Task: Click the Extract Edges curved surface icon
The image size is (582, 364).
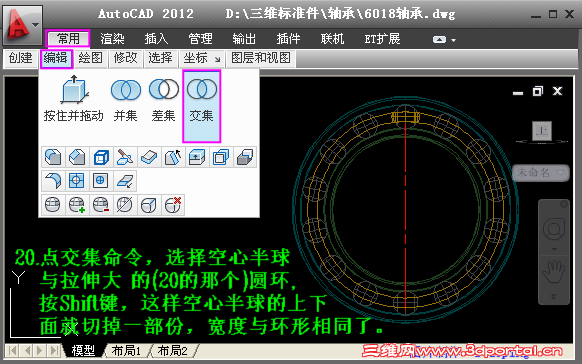Action: 53,181
